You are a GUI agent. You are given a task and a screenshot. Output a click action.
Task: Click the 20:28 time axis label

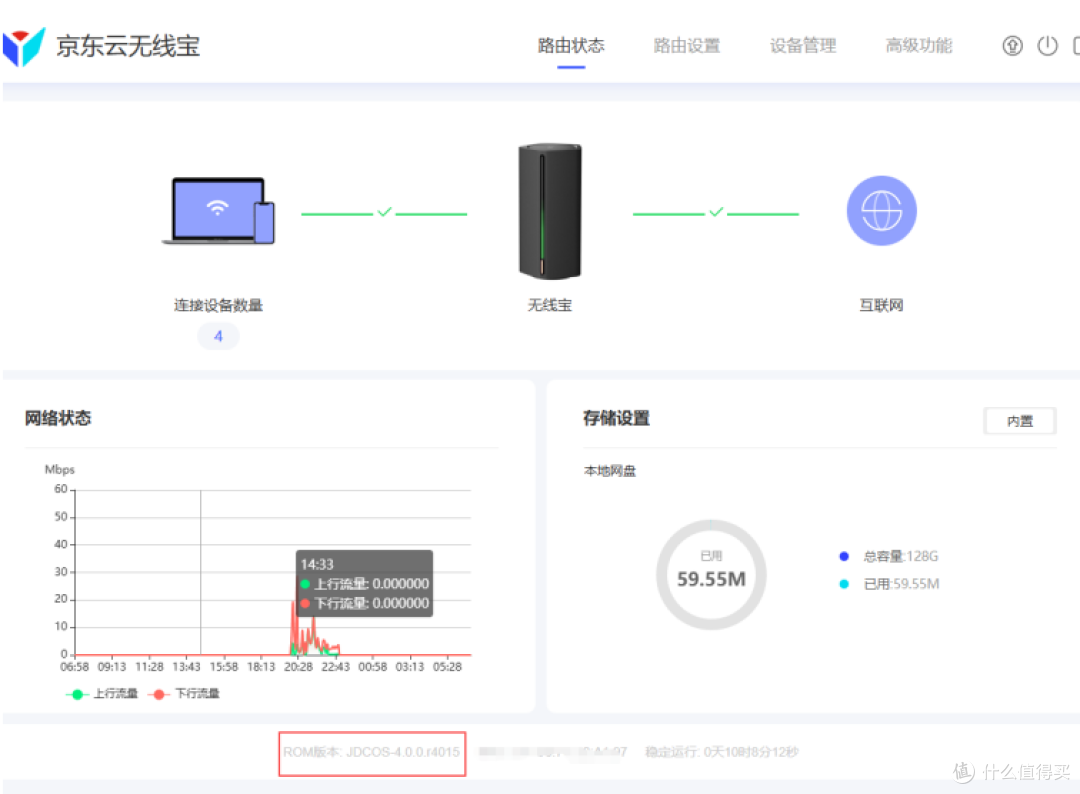[298, 667]
